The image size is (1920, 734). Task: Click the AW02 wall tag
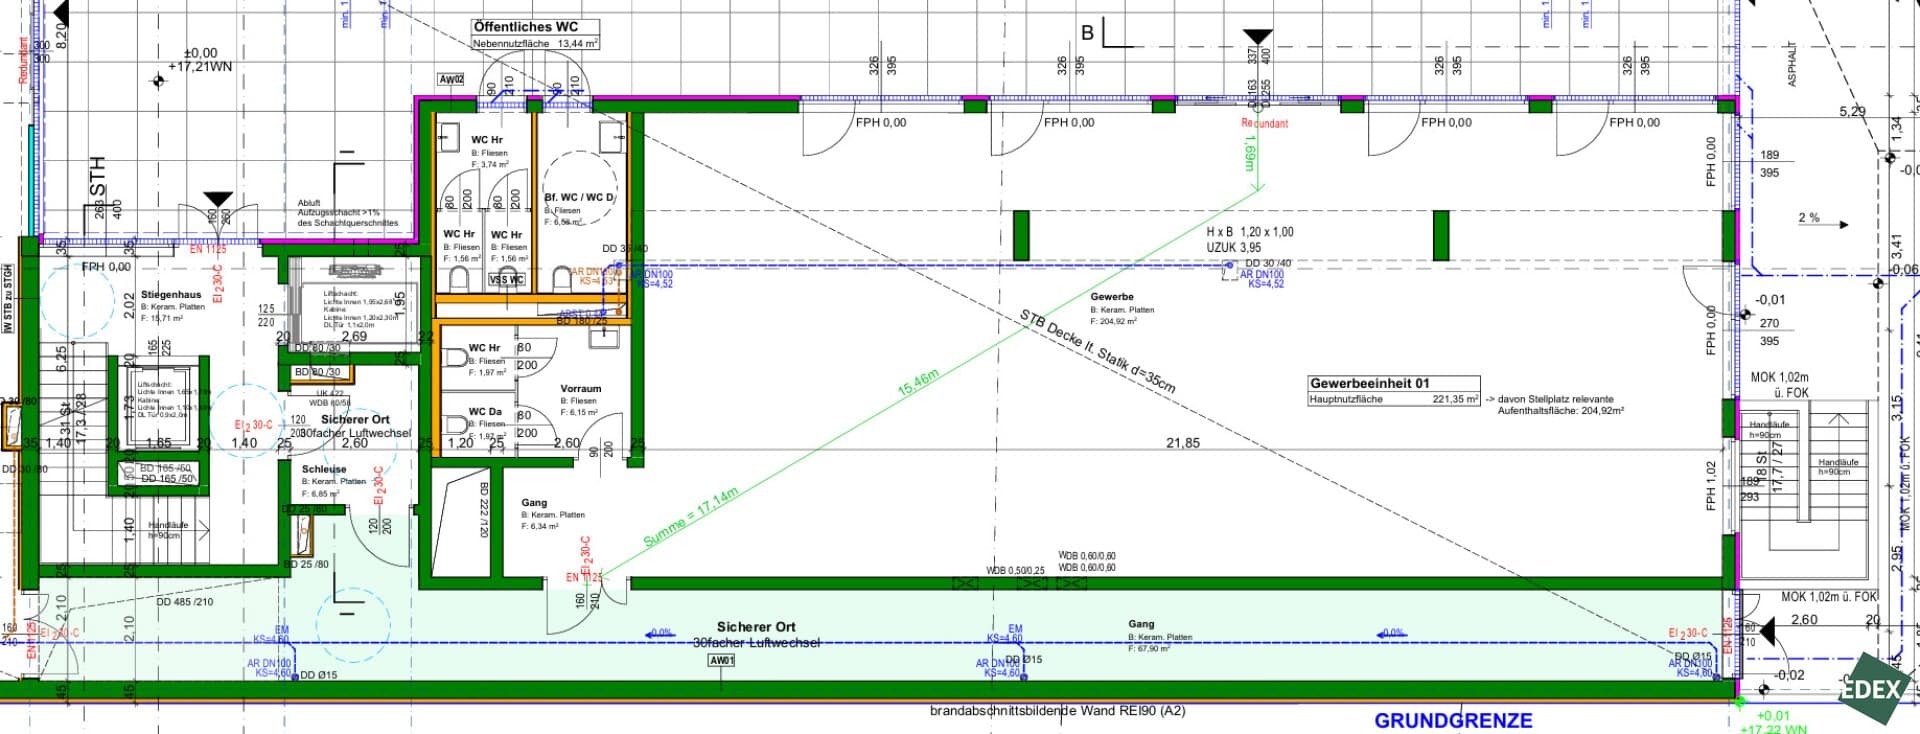click(451, 80)
